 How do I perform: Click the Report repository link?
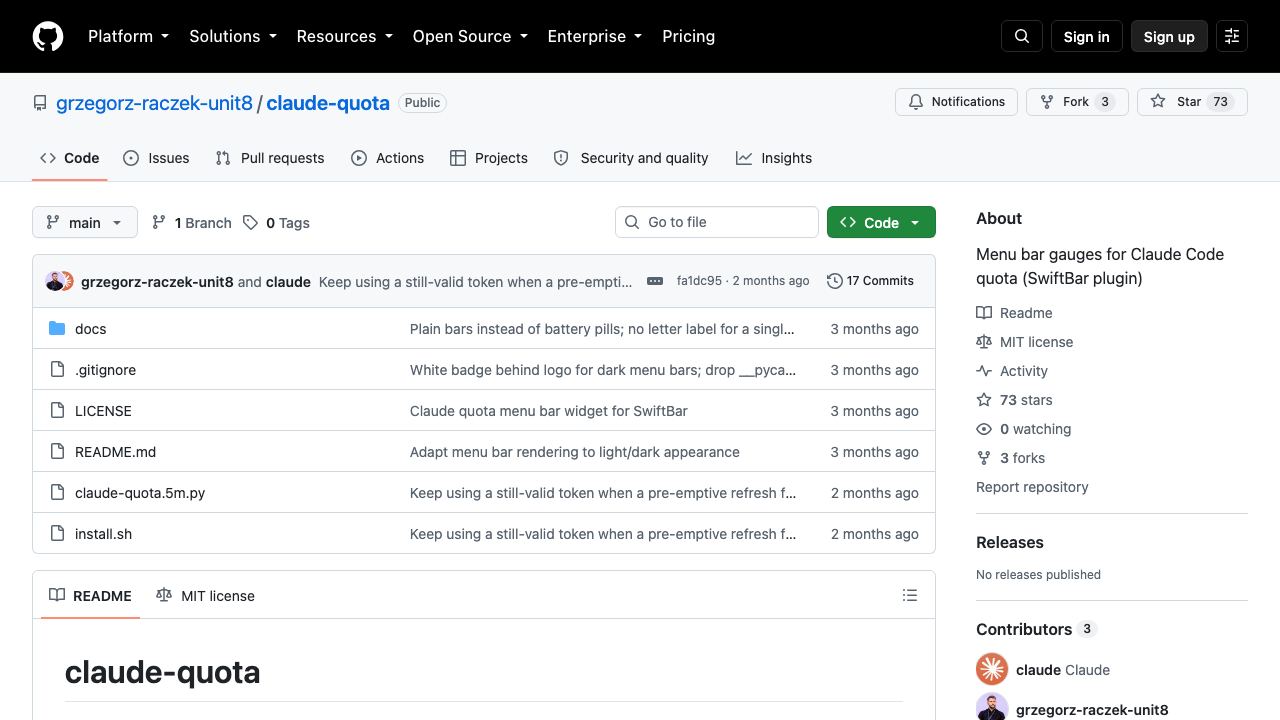point(1032,487)
